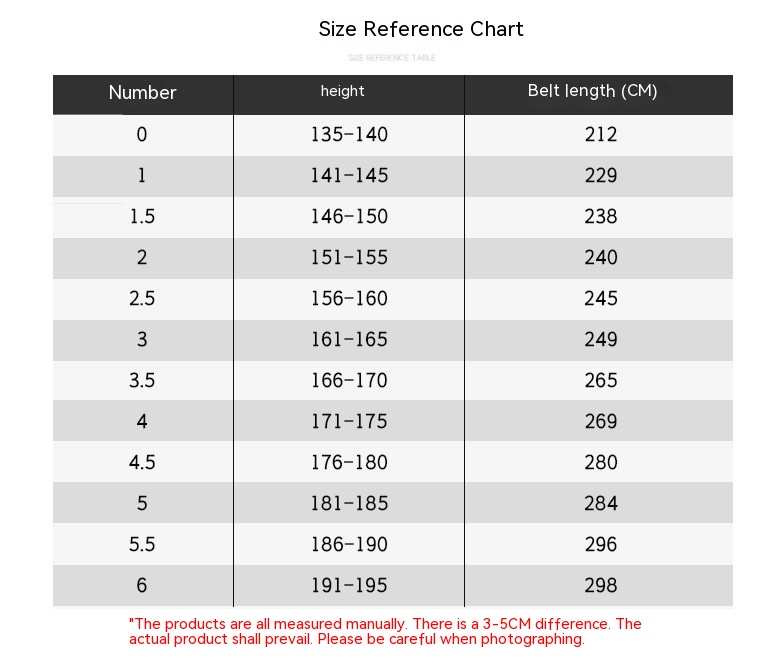Select height range 141-145
The width and height of the screenshot is (780, 666).
(348, 175)
